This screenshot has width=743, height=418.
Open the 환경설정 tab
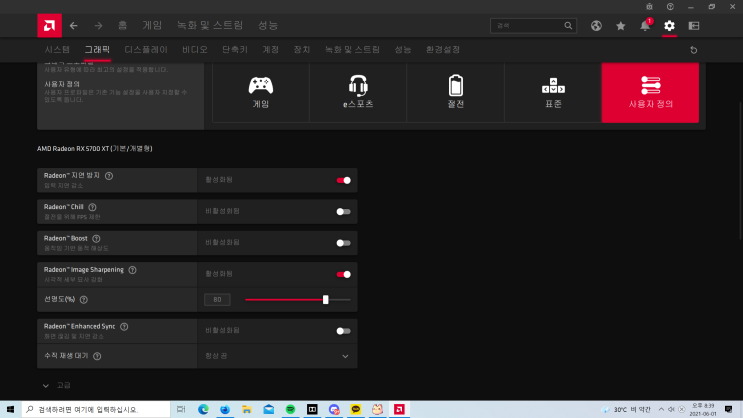(x=443, y=49)
